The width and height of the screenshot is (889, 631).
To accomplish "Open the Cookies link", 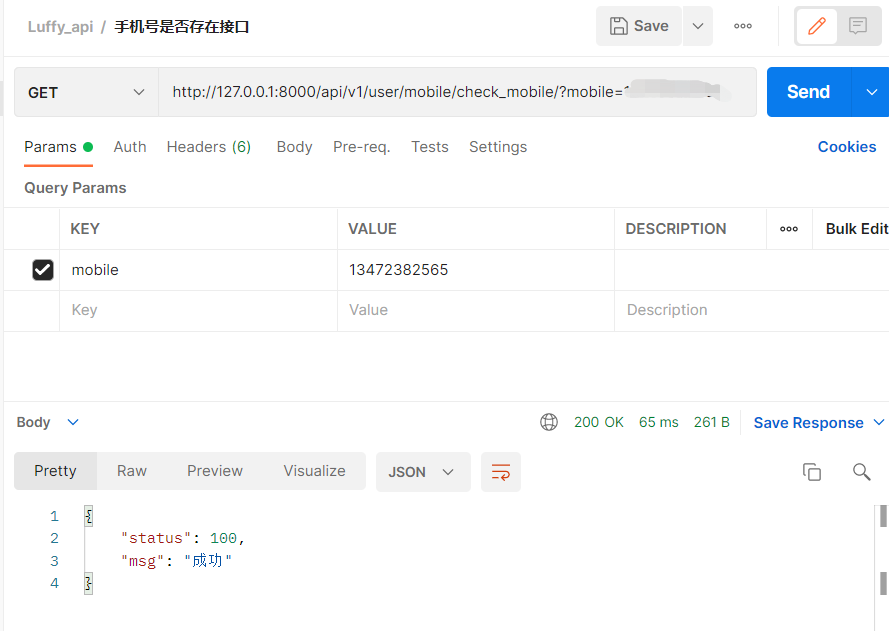I will pos(846,147).
